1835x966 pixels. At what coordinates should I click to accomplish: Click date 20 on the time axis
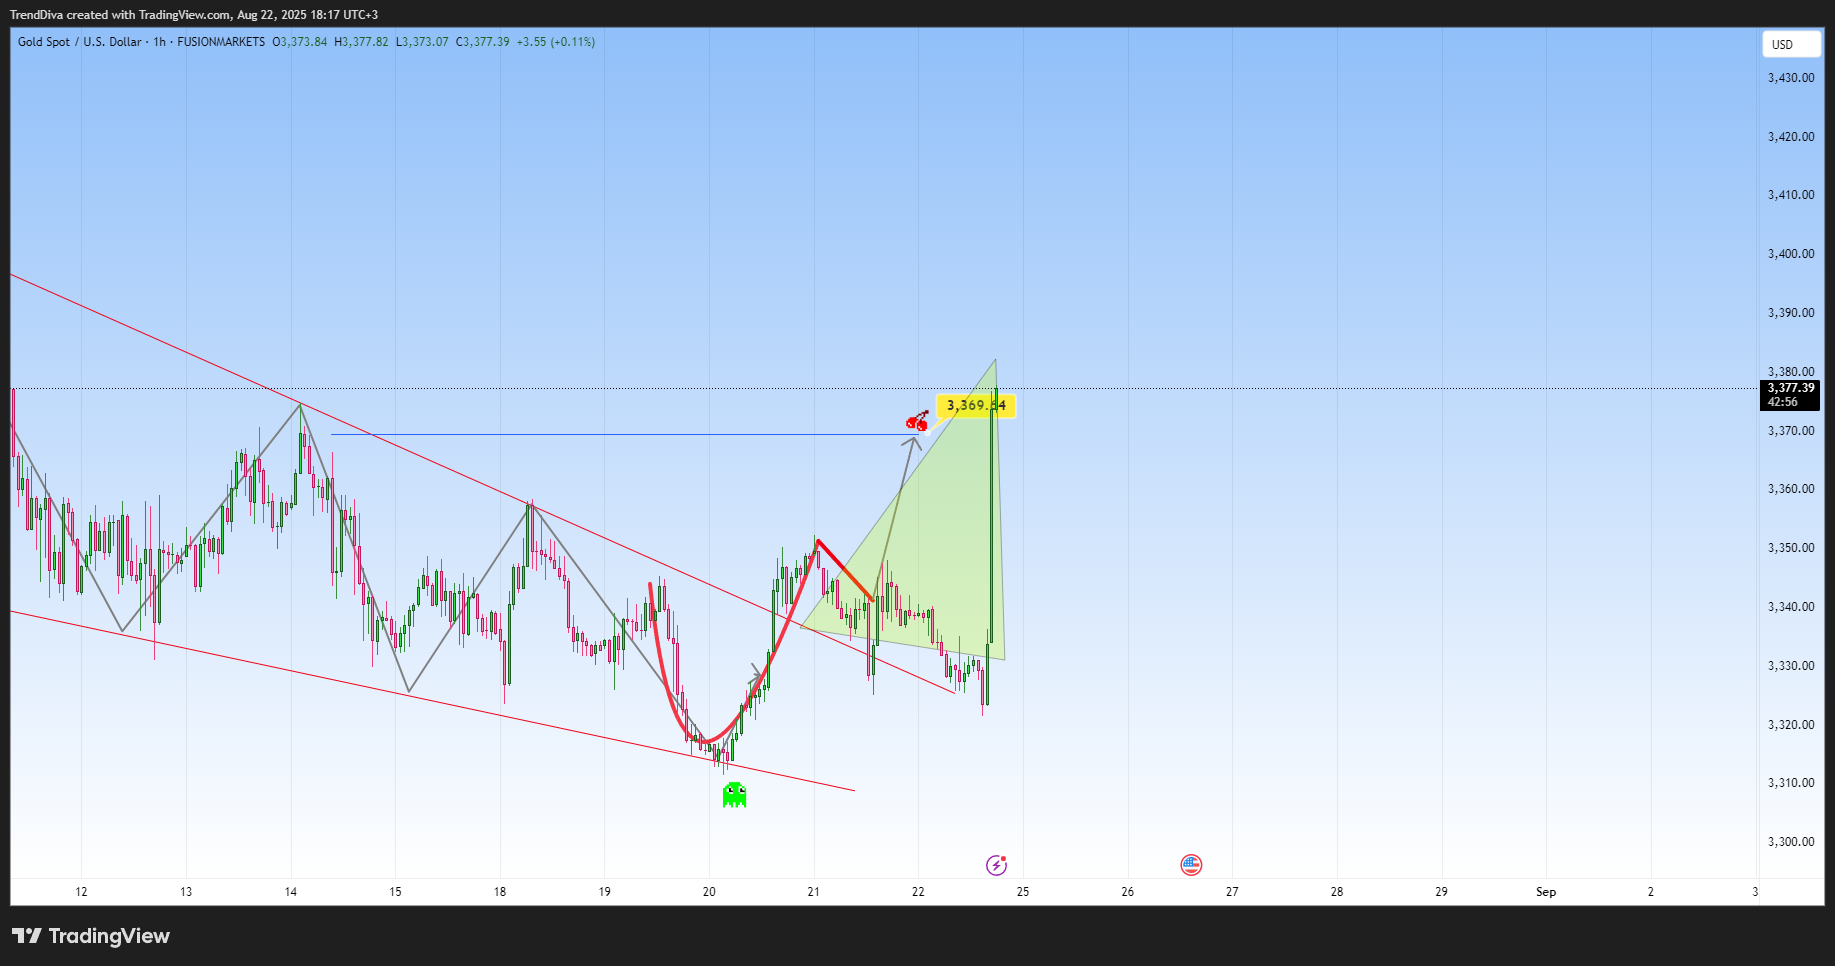pos(709,892)
